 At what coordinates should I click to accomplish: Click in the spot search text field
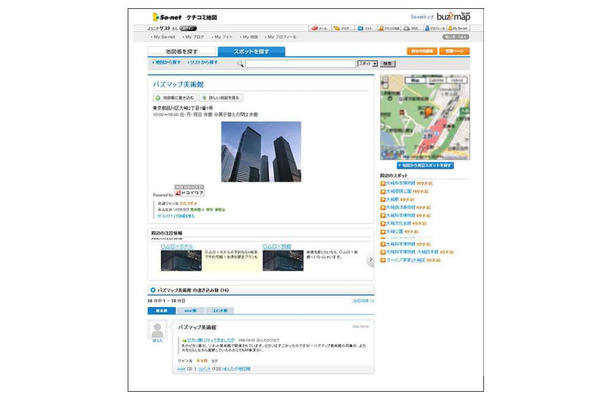[300, 63]
